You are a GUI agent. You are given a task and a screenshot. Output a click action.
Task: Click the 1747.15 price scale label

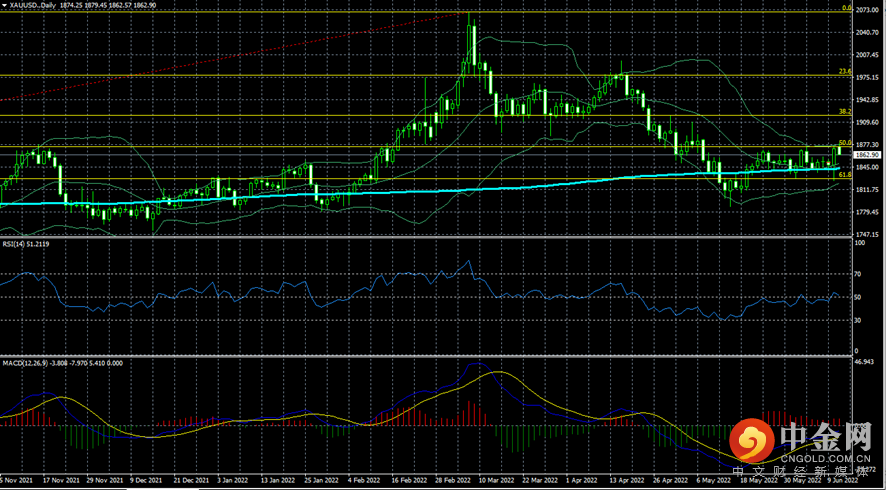[x=865, y=233]
